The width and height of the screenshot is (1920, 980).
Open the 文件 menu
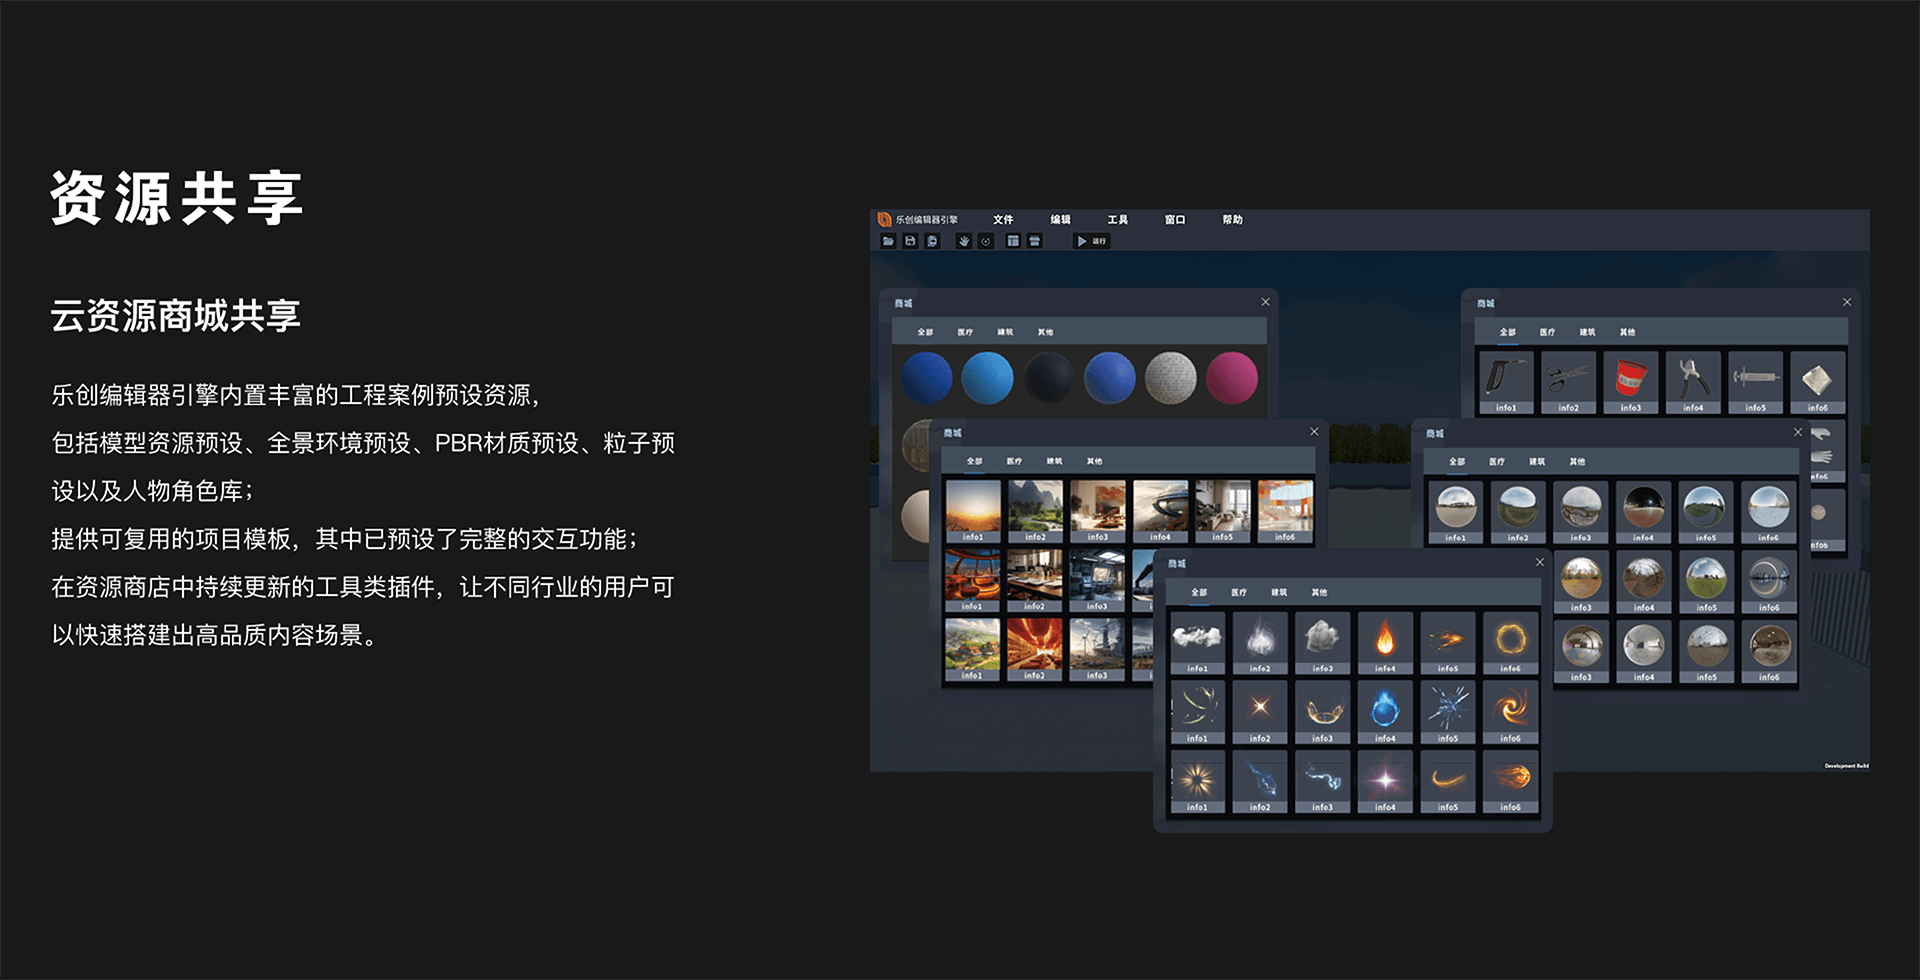[1003, 219]
